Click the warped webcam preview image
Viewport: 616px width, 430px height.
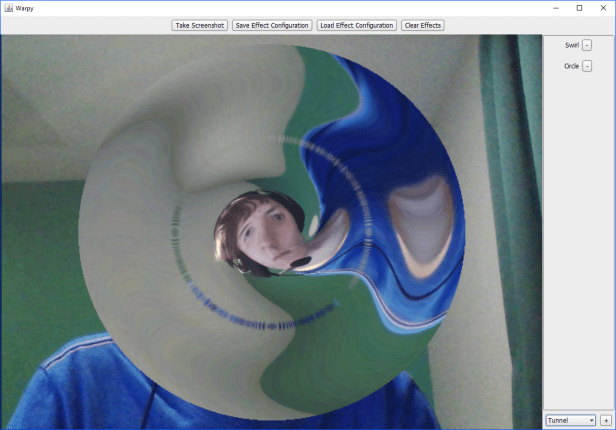271,232
